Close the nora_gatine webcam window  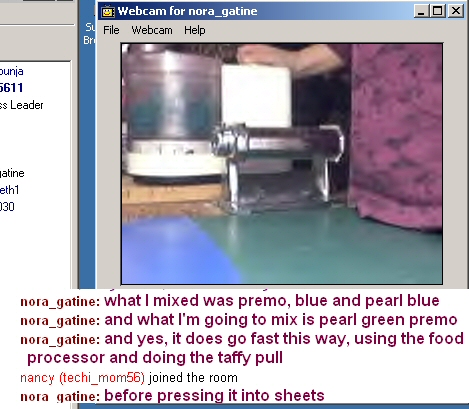(456, 11)
